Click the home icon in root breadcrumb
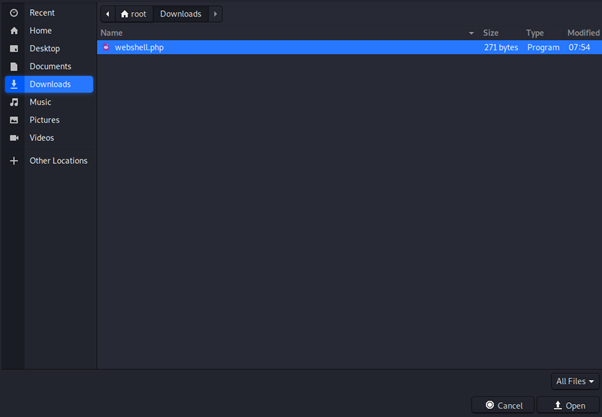Screen dimensions: 602x417 click(124, 14)
